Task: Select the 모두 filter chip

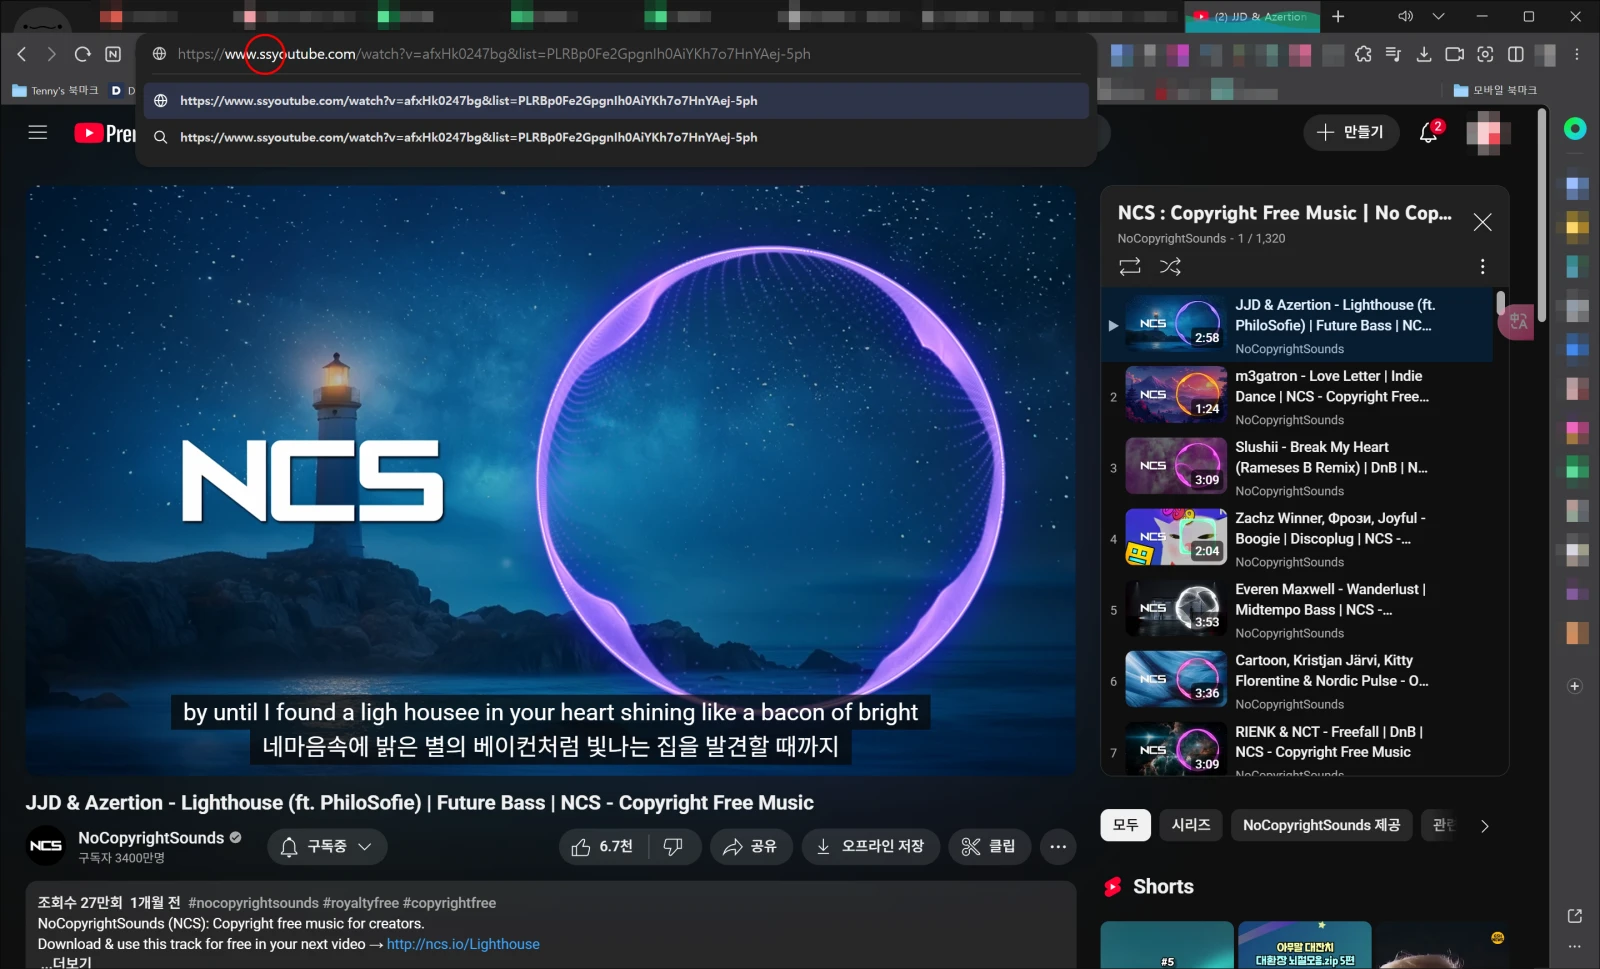Action: [x=1126, y=825]
